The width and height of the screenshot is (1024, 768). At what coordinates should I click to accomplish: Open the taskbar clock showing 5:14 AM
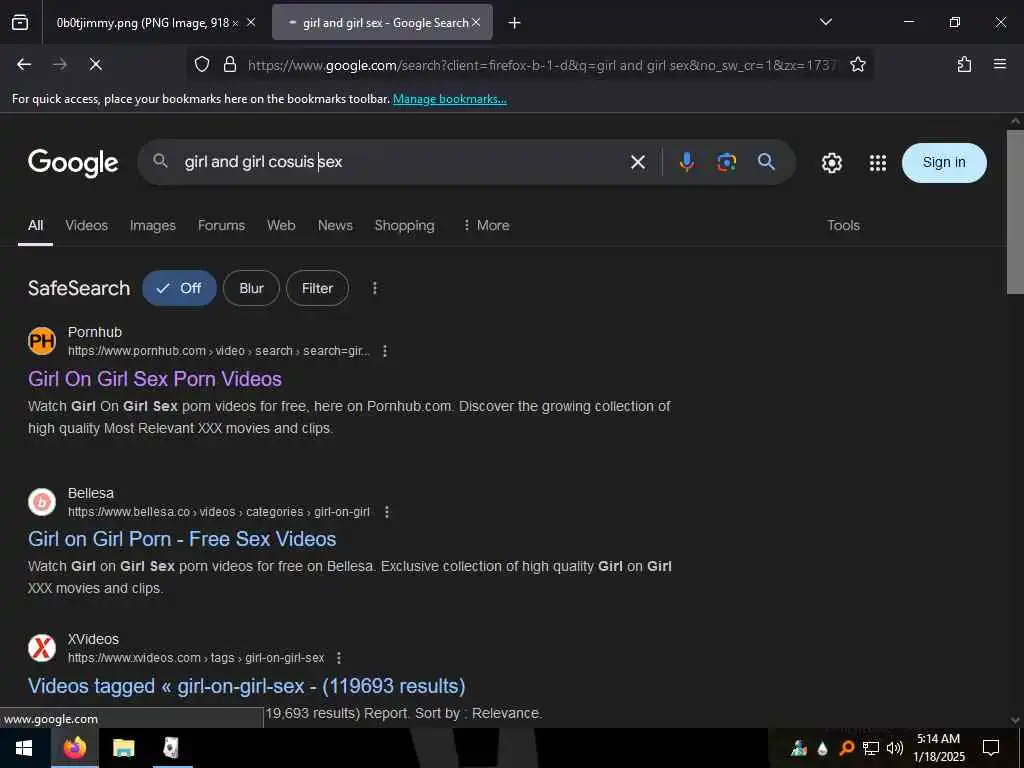[x=938, y=748]
